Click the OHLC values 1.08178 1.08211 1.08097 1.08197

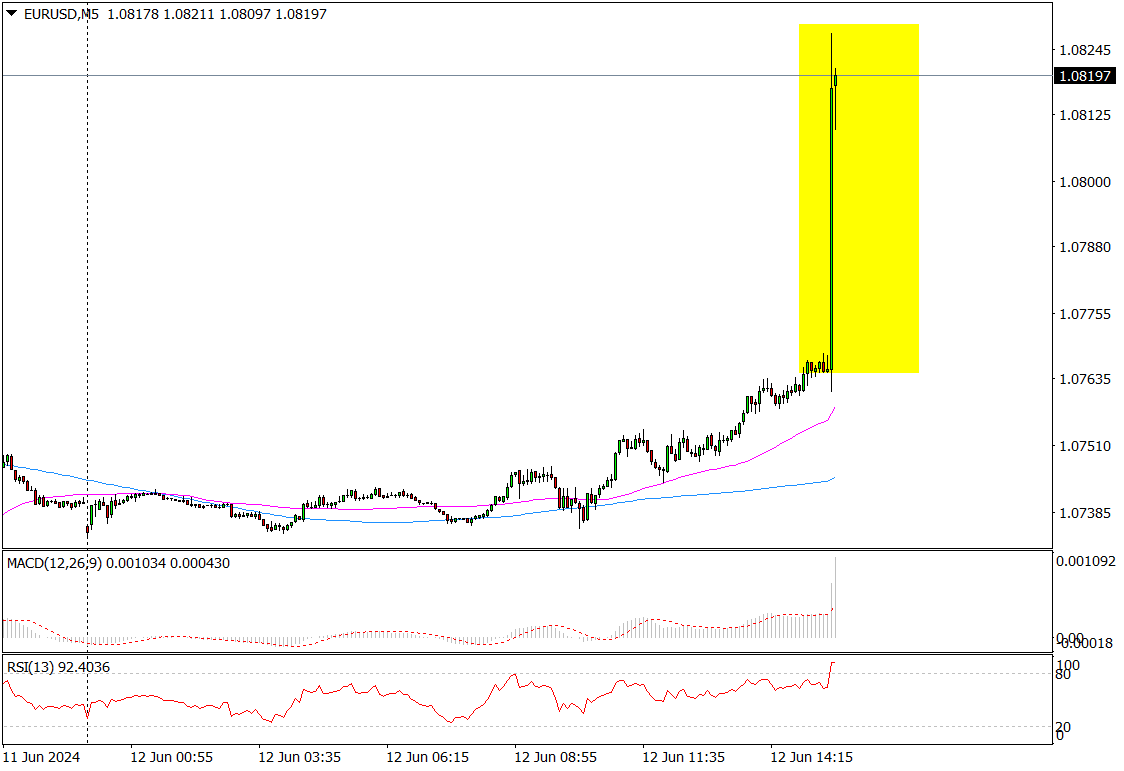click(216, 14)
